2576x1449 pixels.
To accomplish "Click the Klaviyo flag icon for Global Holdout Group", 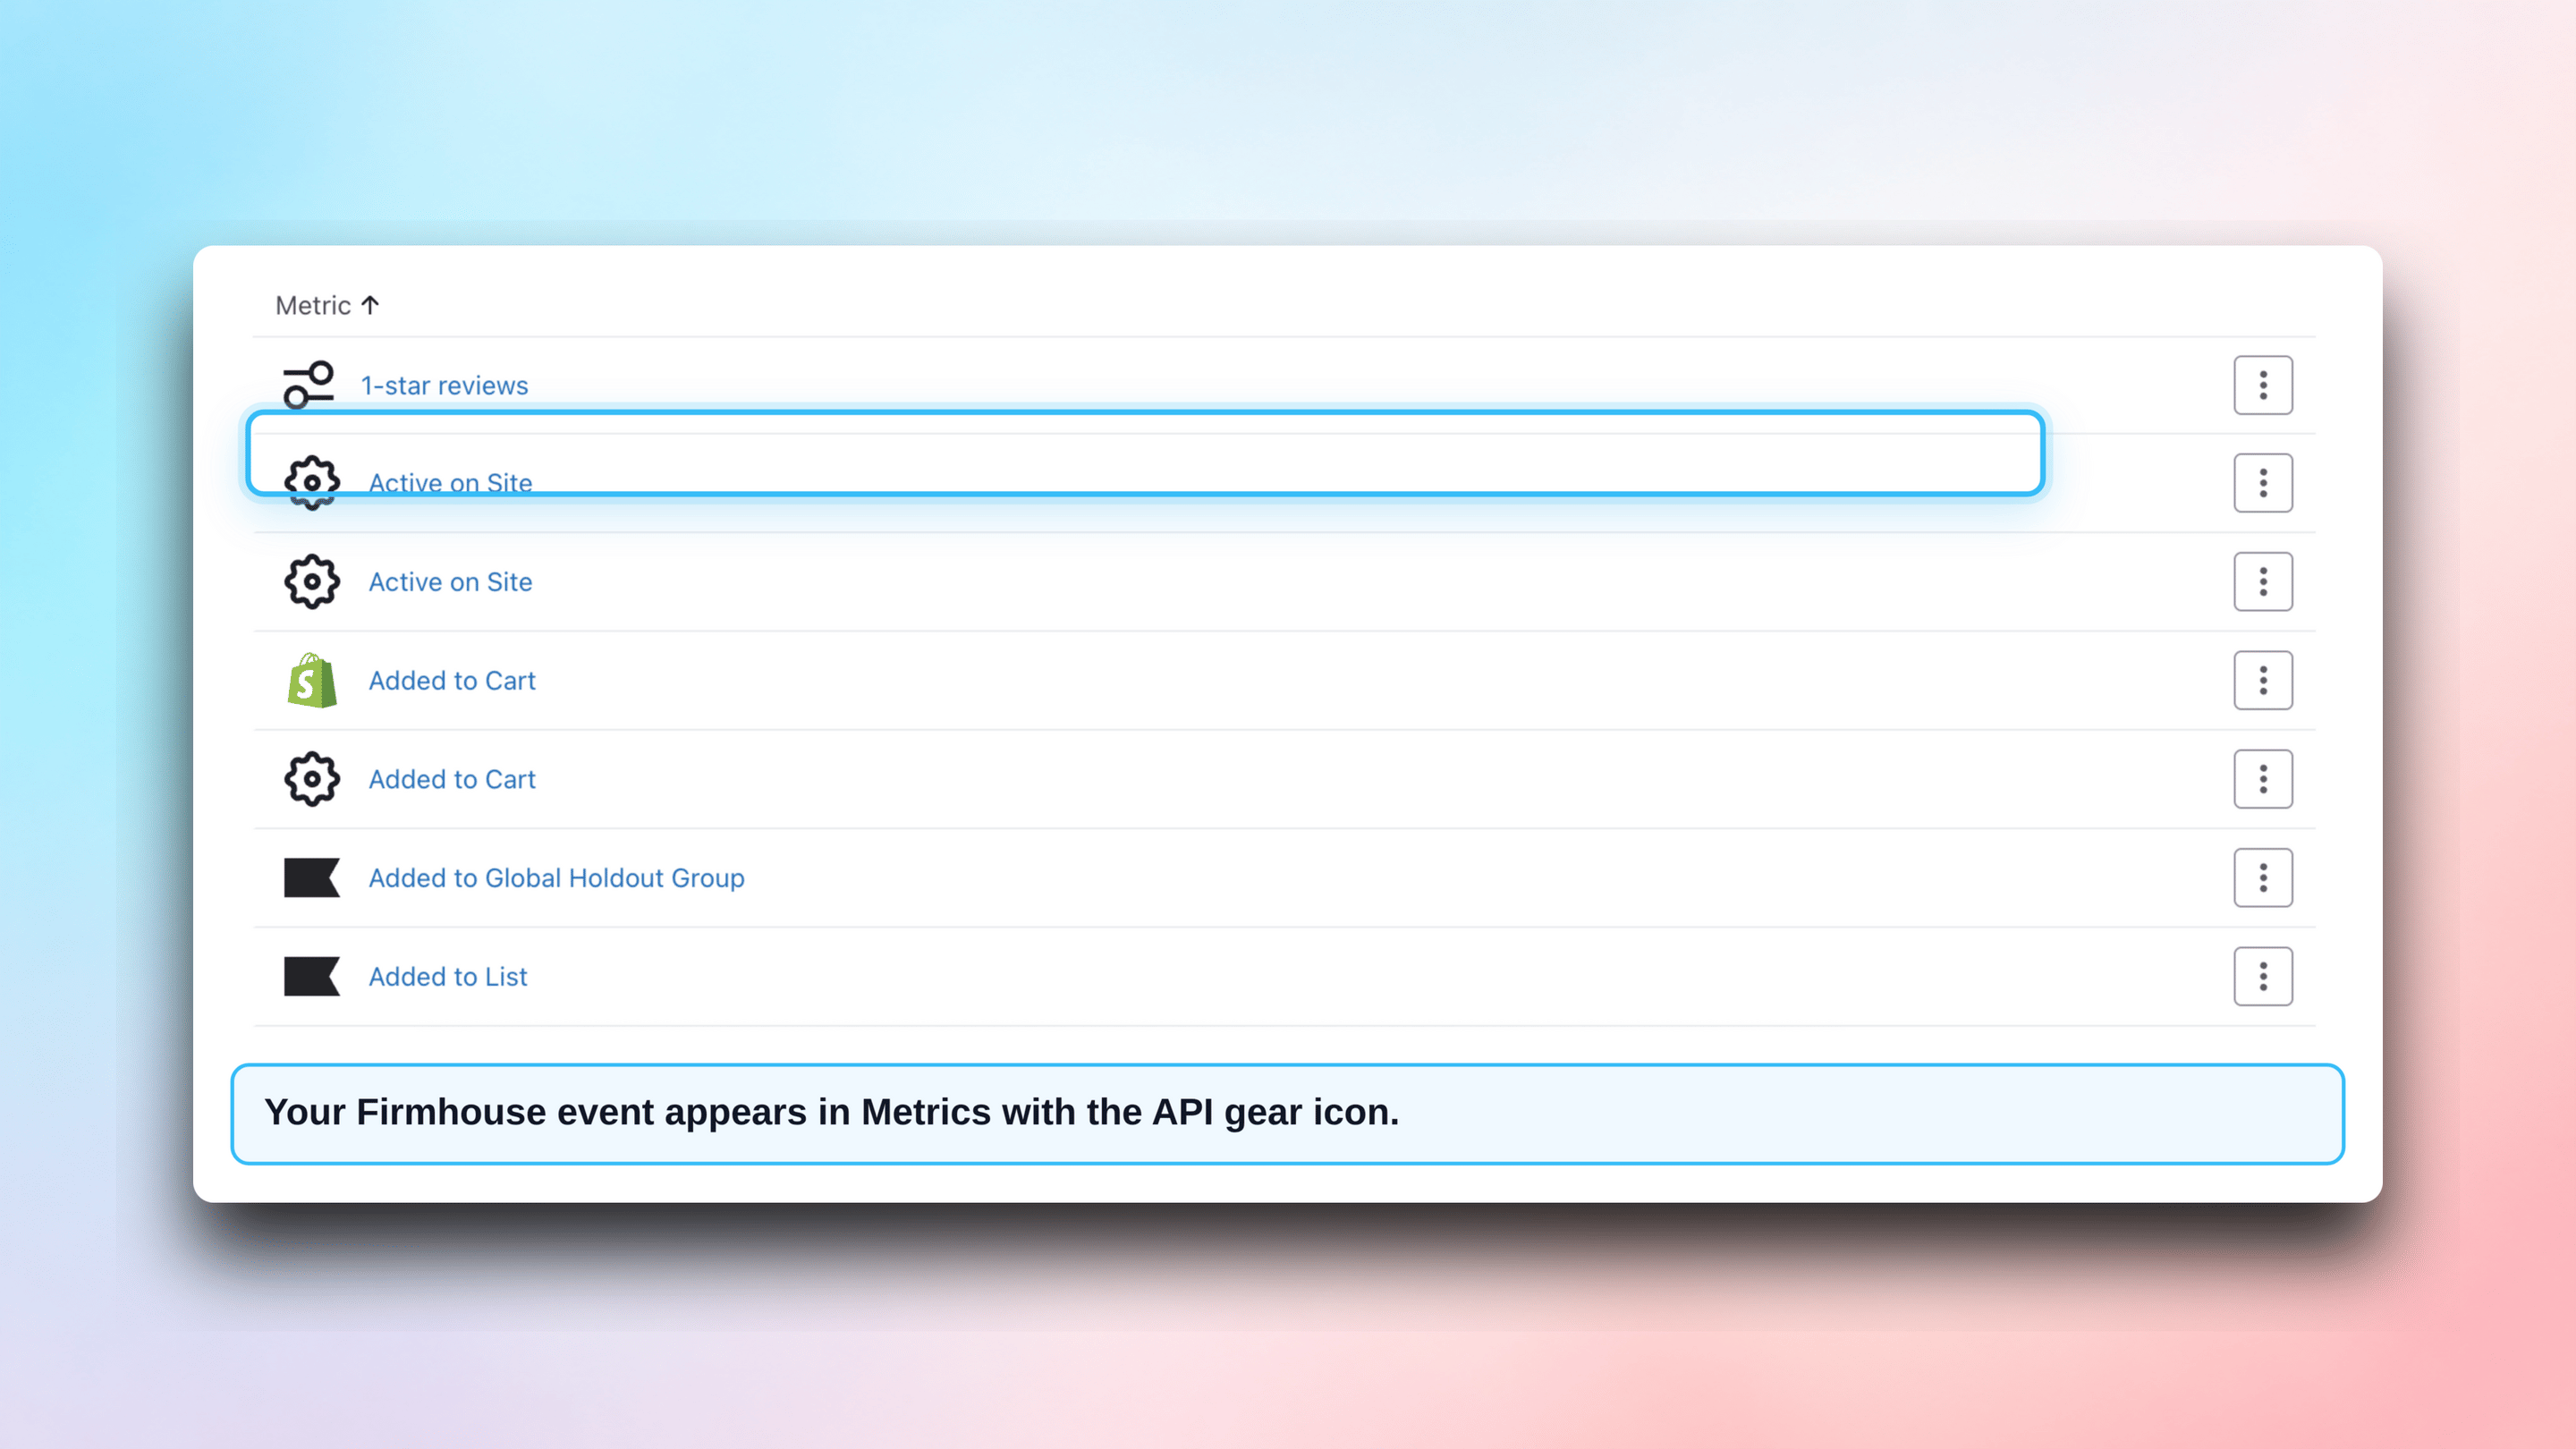I will click(x=312, y=878).
